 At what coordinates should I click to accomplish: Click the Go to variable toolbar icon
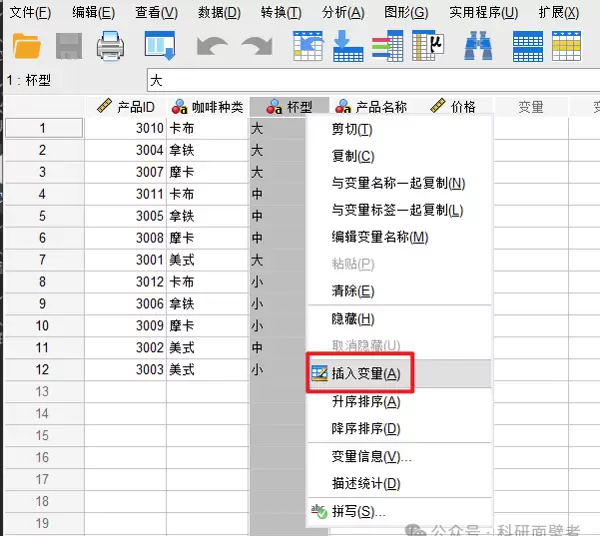[x=348, y=45]
